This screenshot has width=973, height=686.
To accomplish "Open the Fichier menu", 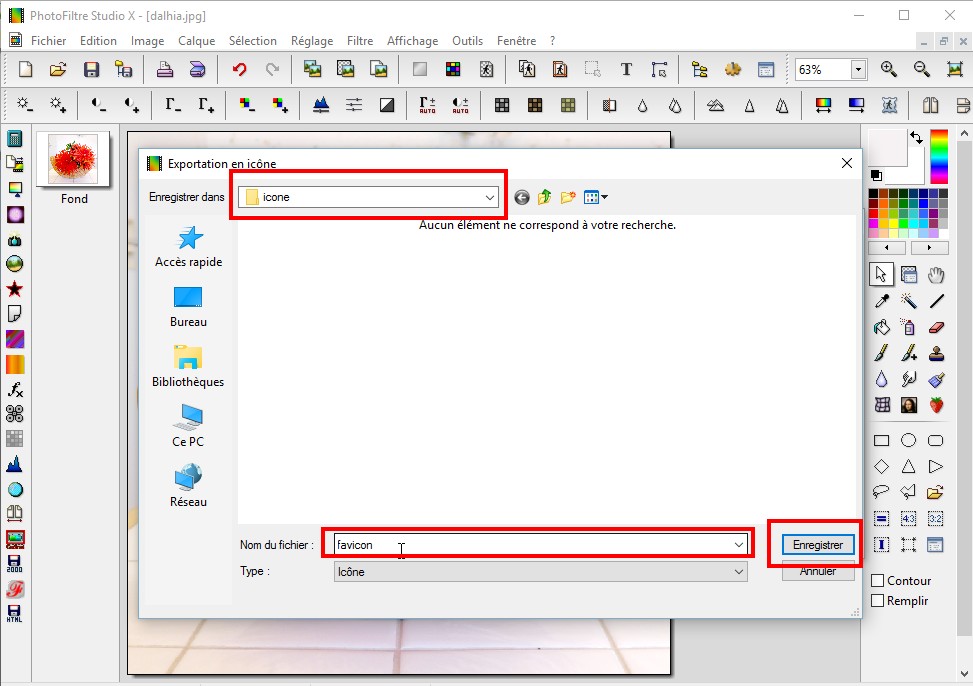I will coord(48,41).
